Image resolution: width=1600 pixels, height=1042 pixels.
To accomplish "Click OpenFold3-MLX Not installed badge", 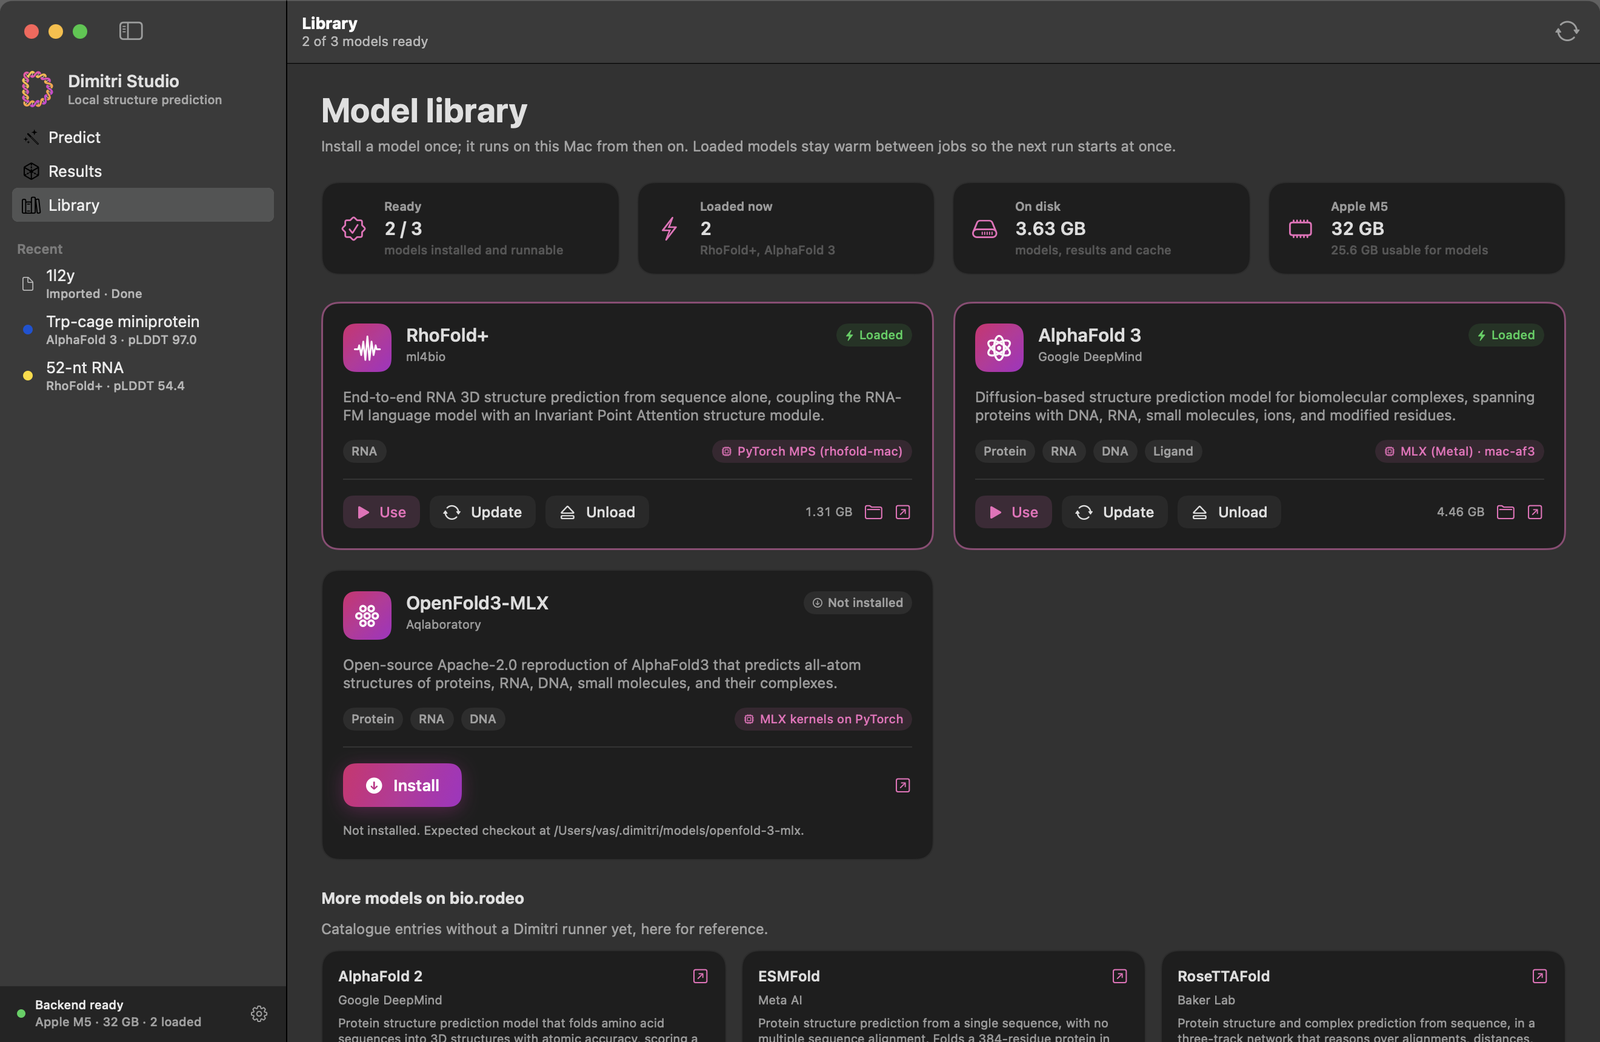I will click(x=858, y=603).
